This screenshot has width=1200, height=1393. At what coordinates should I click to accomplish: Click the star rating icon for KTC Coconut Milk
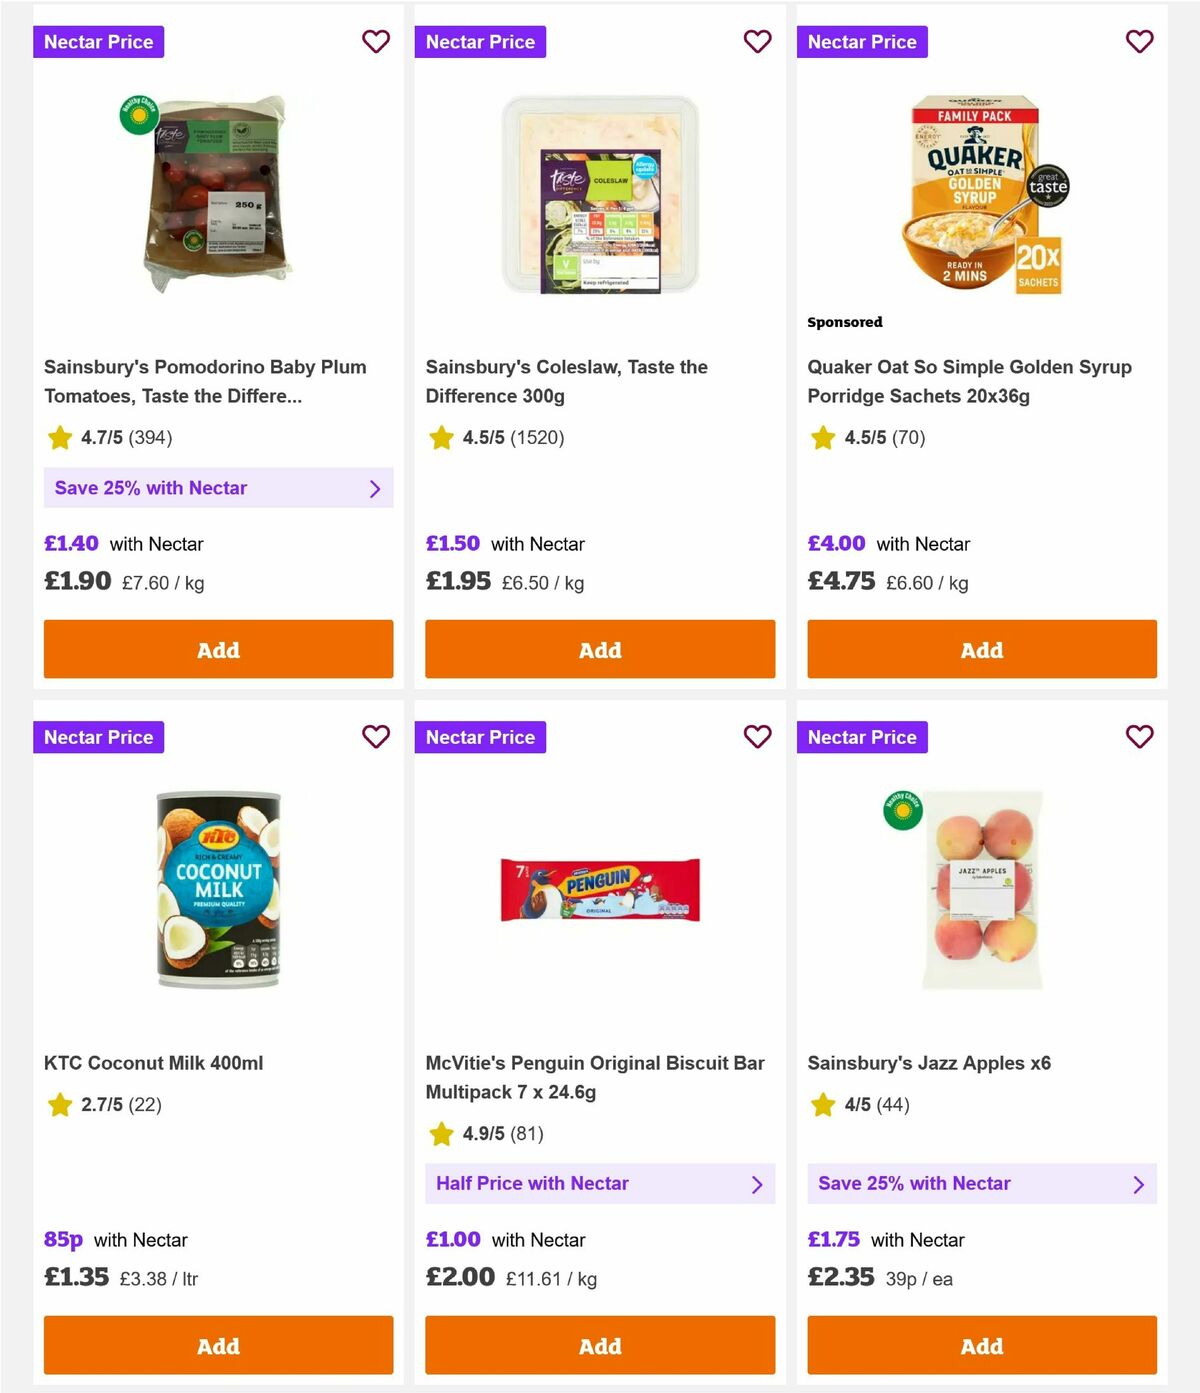(x=59, y=1105)
